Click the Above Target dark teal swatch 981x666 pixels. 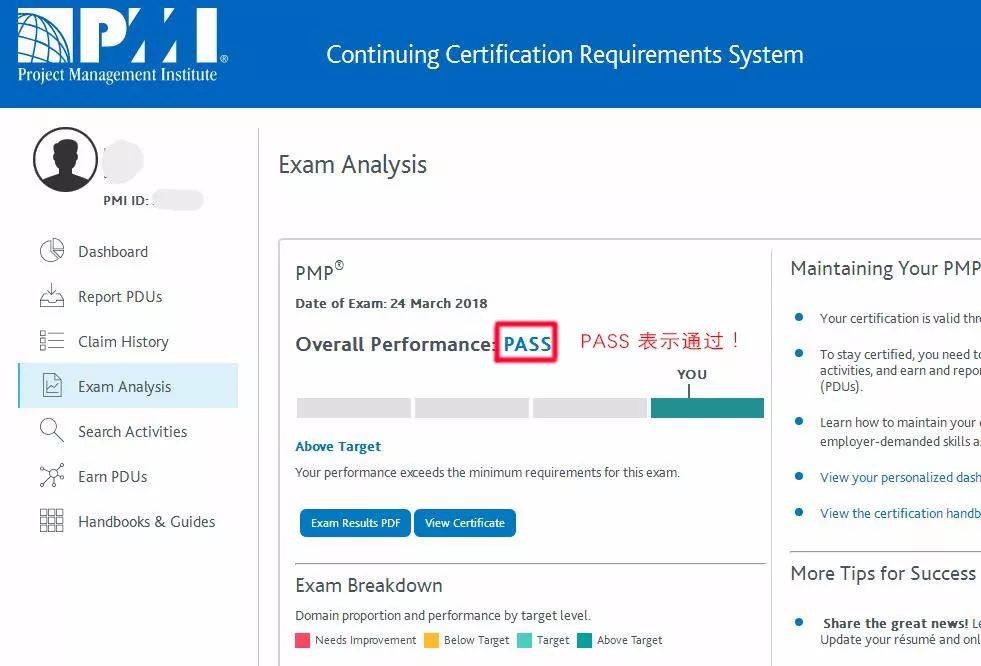(x=584, y=640)
